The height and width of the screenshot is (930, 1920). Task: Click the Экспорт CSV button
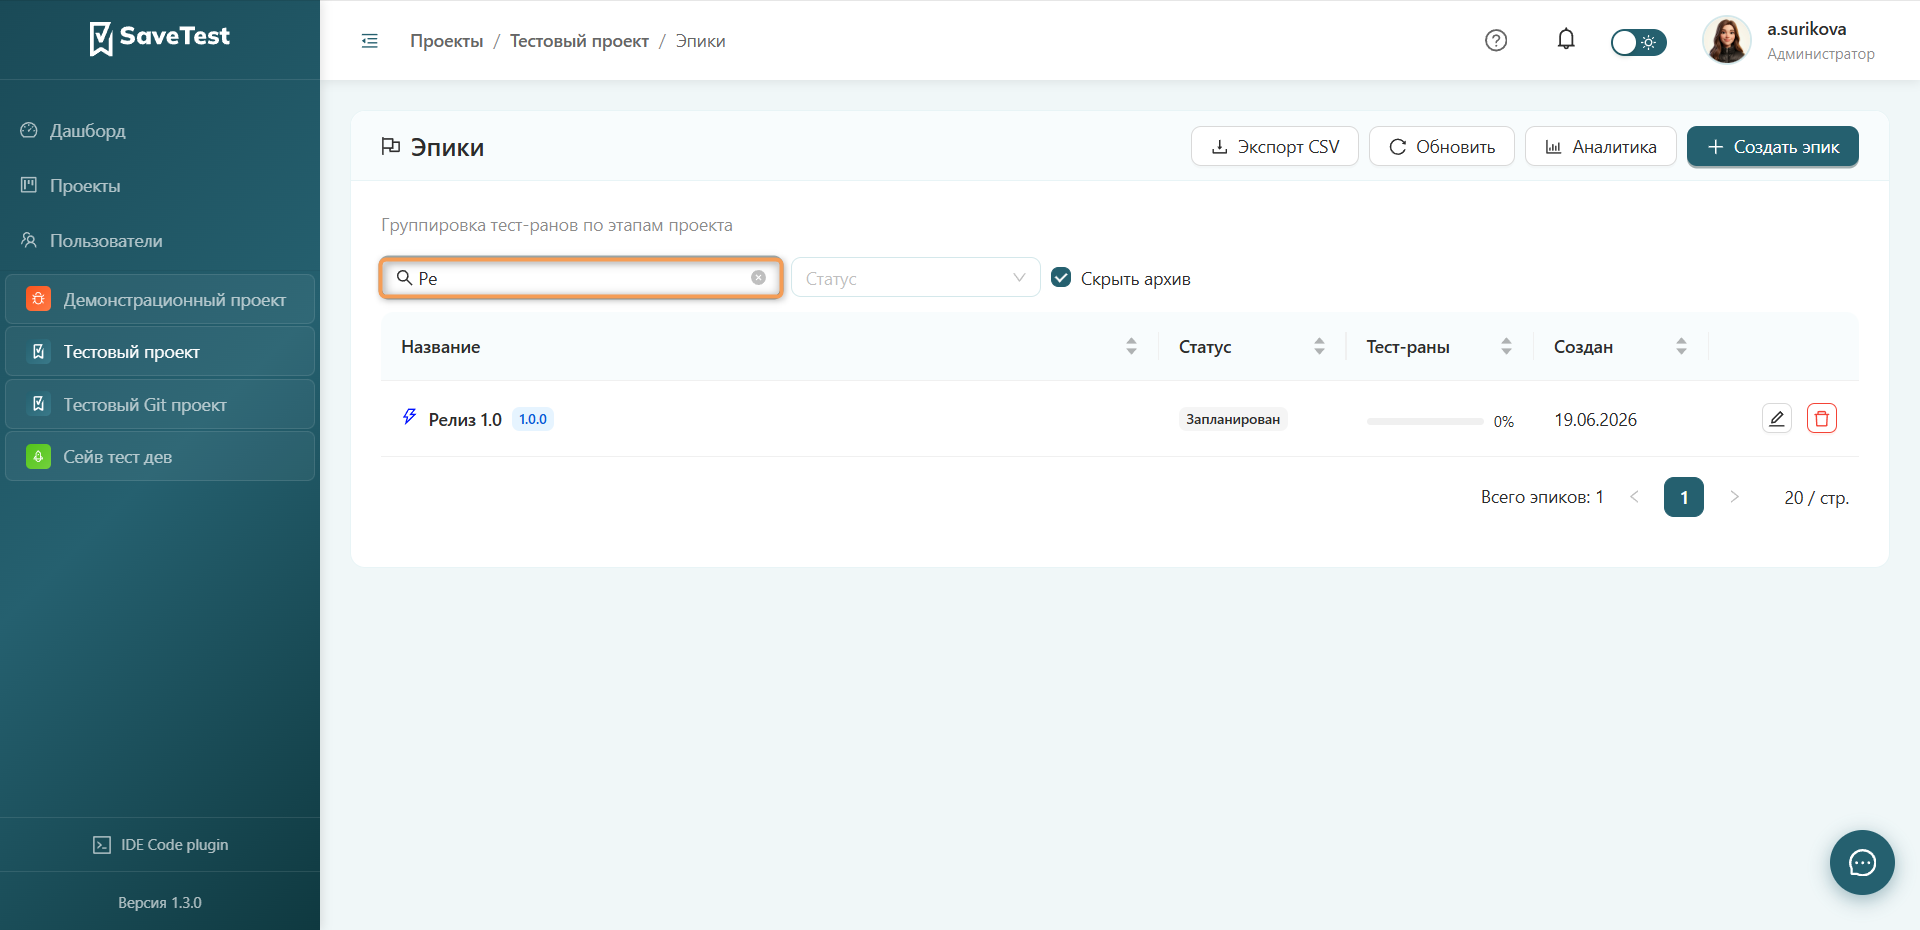point(1275,147)
